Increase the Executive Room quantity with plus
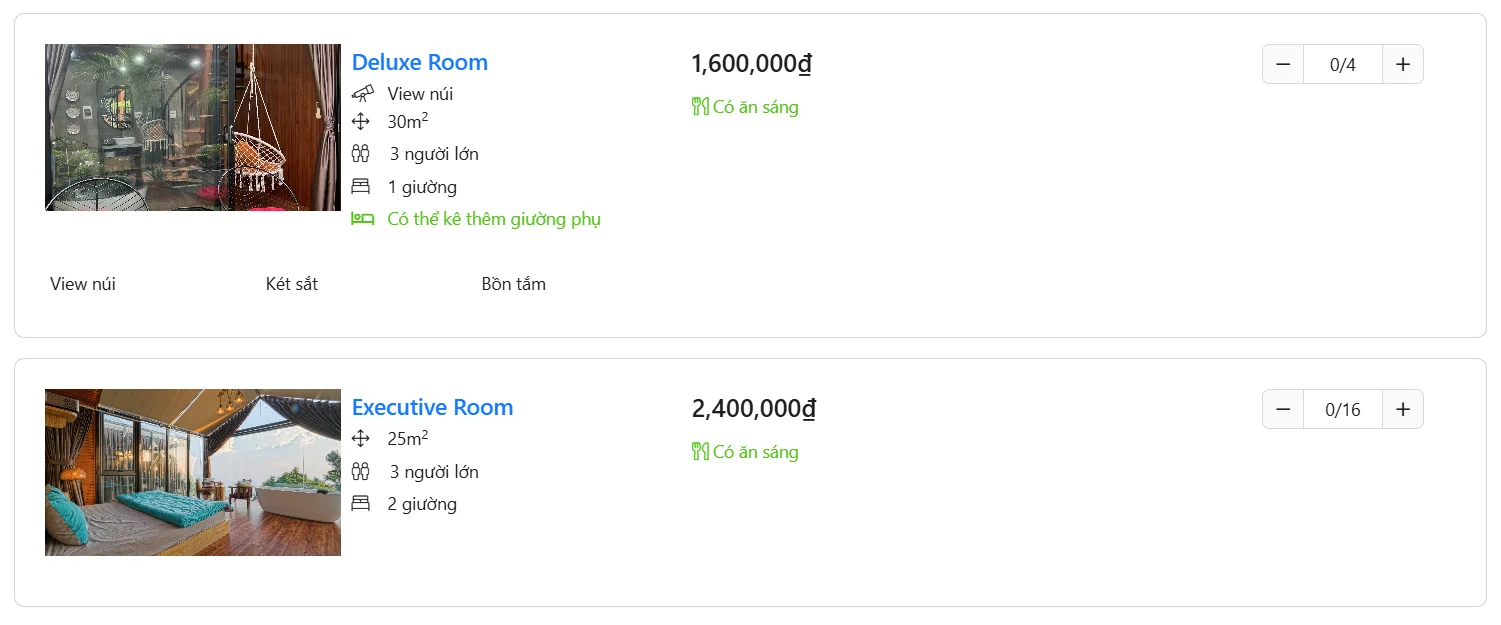Image resolution: width=1501 pixels, height=625 pixels. pyautogui.click(x=1403, y=409)
